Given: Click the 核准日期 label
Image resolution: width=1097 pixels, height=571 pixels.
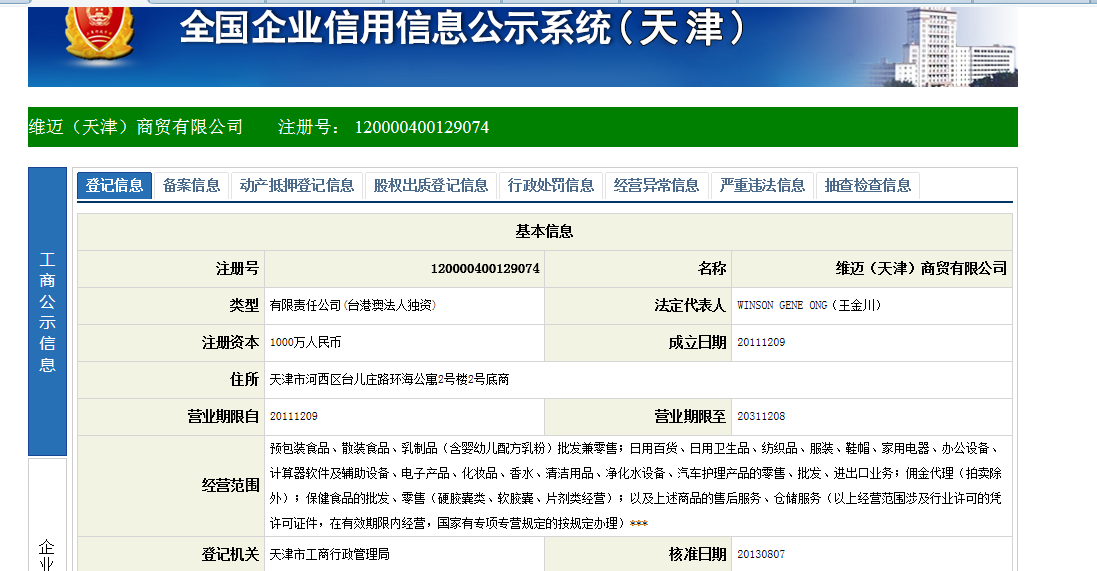Looking at the screenshot, I should [697, 555].
